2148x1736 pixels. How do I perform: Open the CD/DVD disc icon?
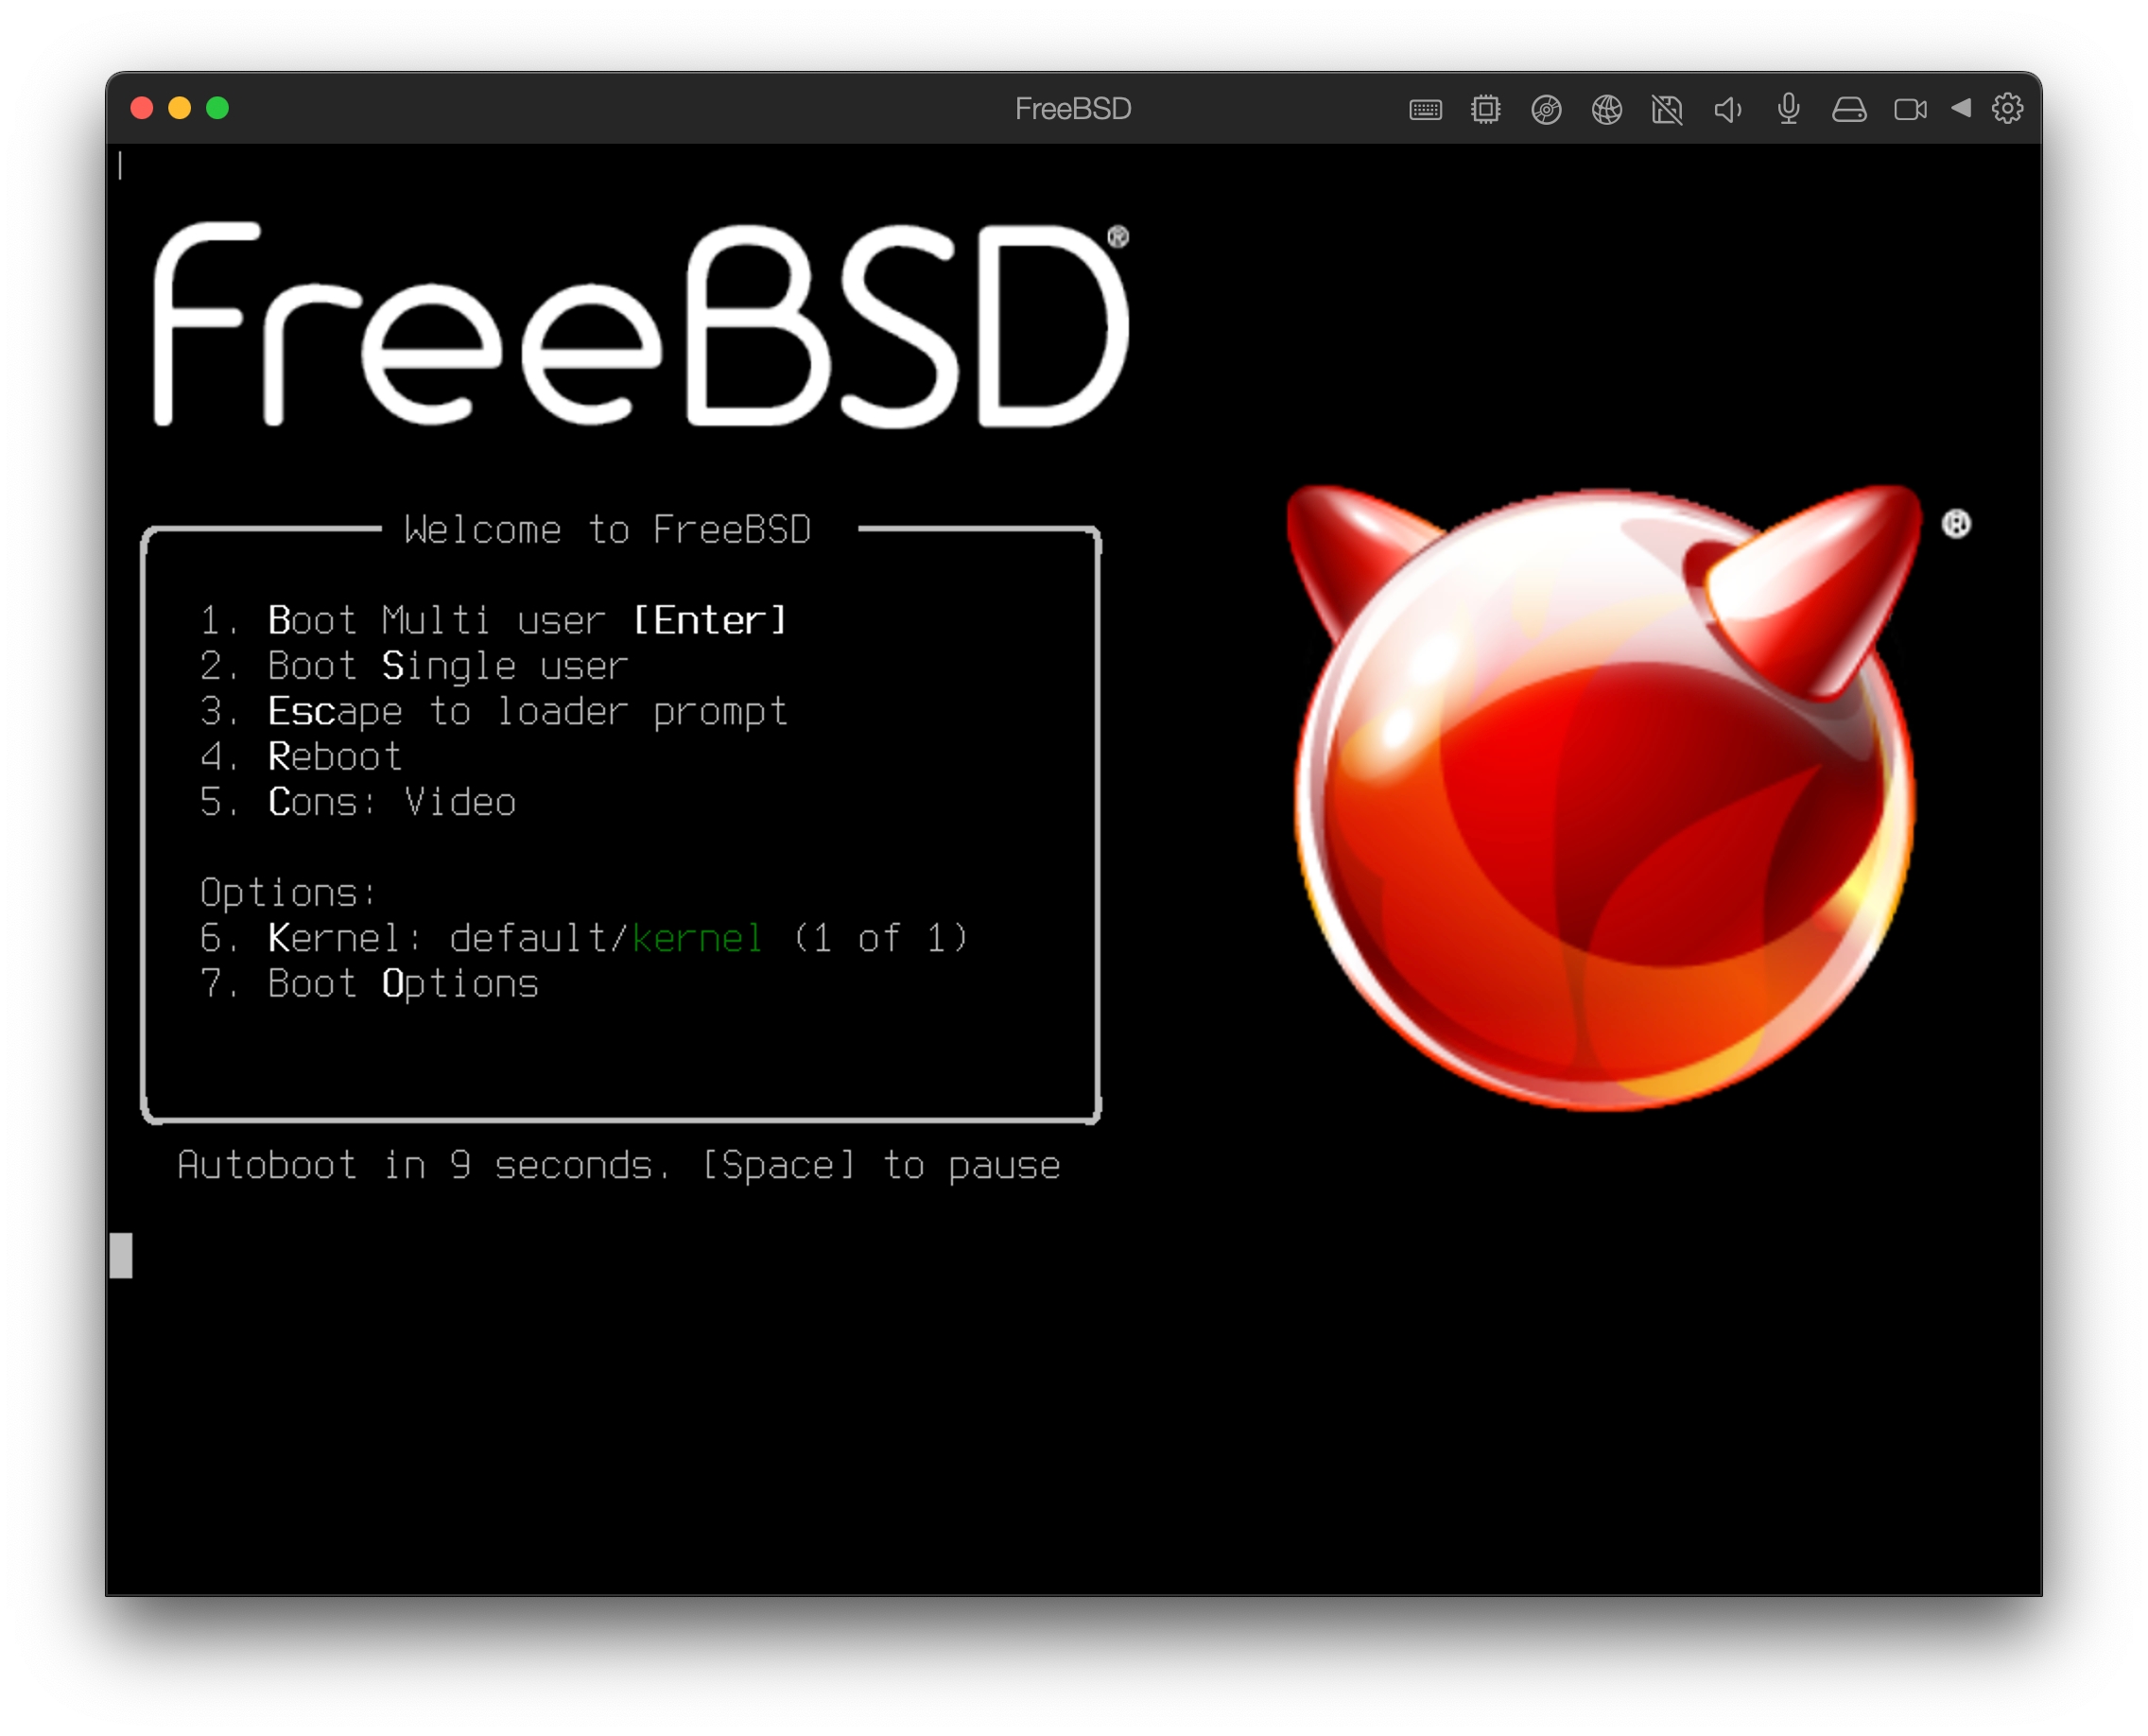pyautogui.click(x=1546, y=109)
